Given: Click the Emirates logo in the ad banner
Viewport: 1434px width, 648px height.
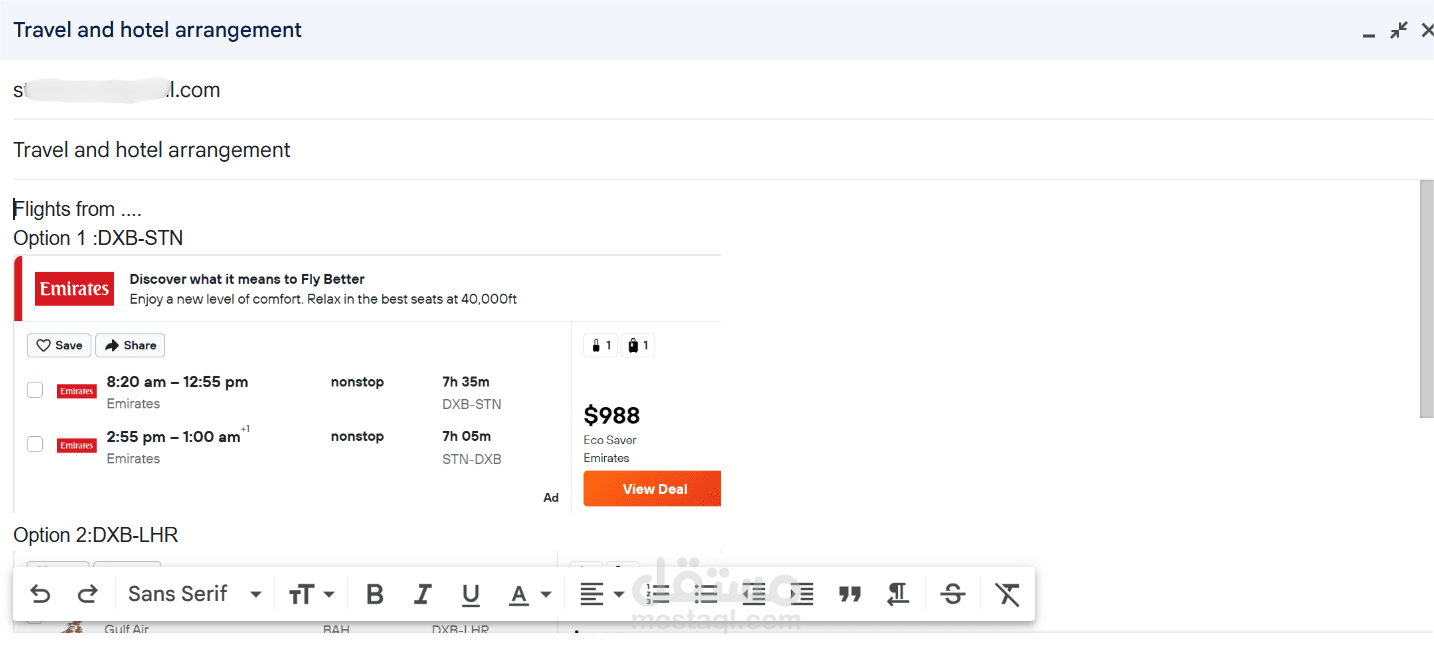Looking at the screenshot, I should [x=75, y=289].
